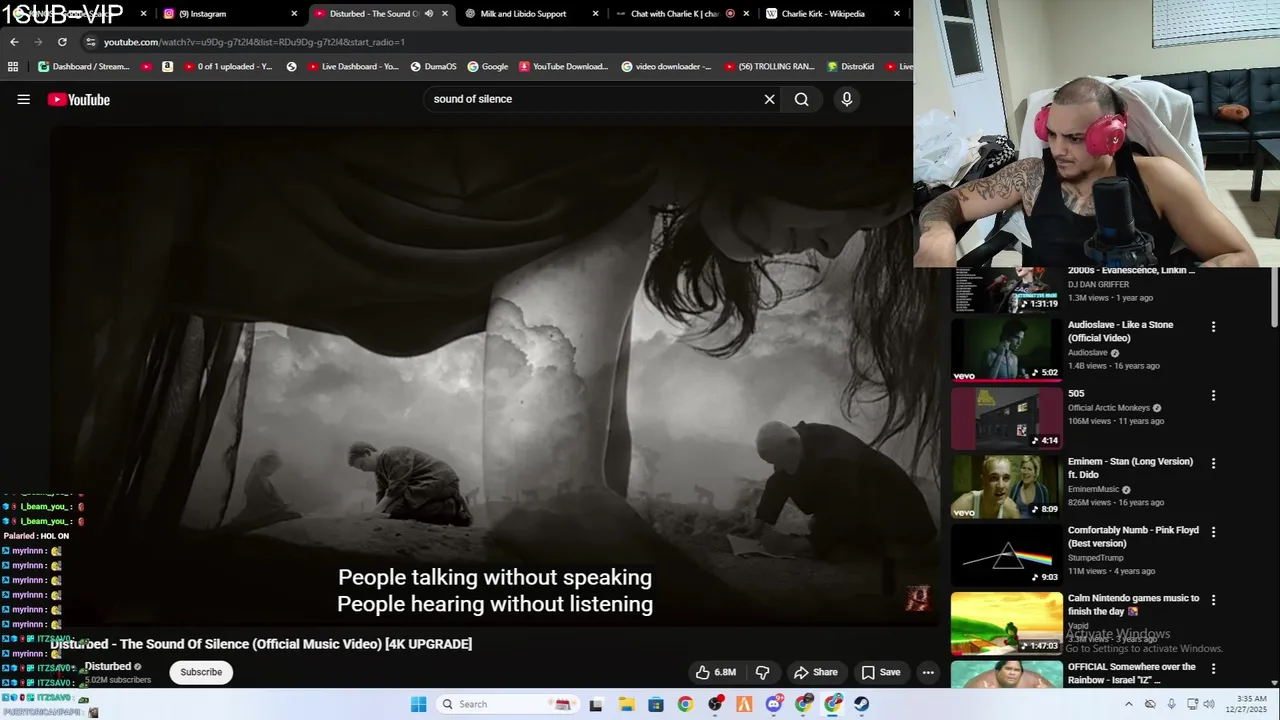Open options menu for Eminem Stan video

click(1213, 464)
